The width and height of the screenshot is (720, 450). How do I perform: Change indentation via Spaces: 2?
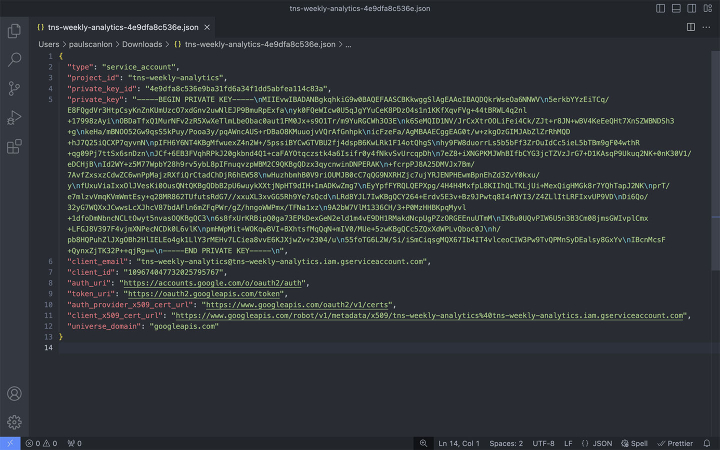pyautogui.click(x=506, y=443)
